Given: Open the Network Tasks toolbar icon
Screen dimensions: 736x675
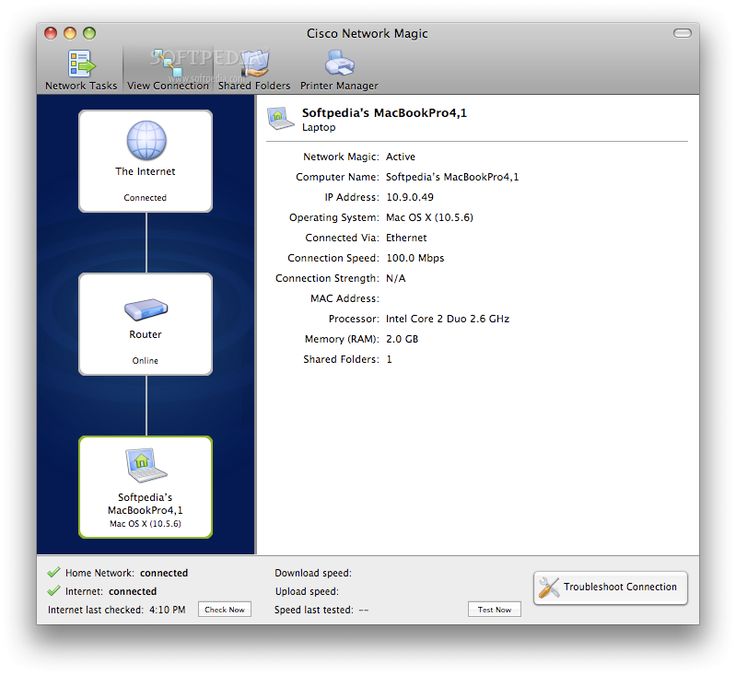Looking at the screenshot, I should [x=81, y=64].
